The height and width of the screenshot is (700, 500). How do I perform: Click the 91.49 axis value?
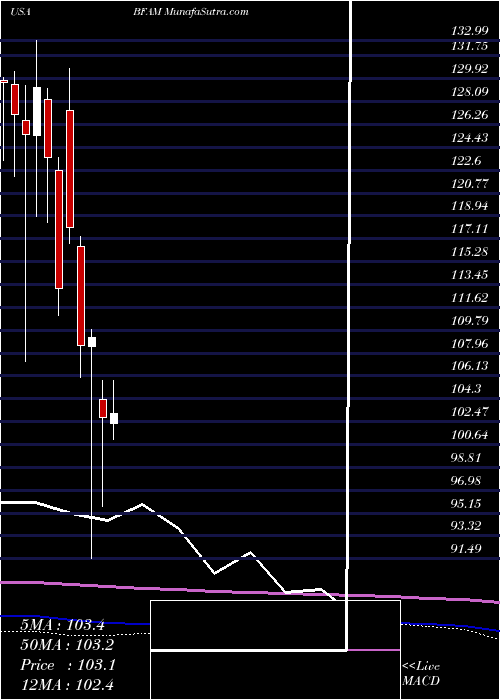coord(468,548)
